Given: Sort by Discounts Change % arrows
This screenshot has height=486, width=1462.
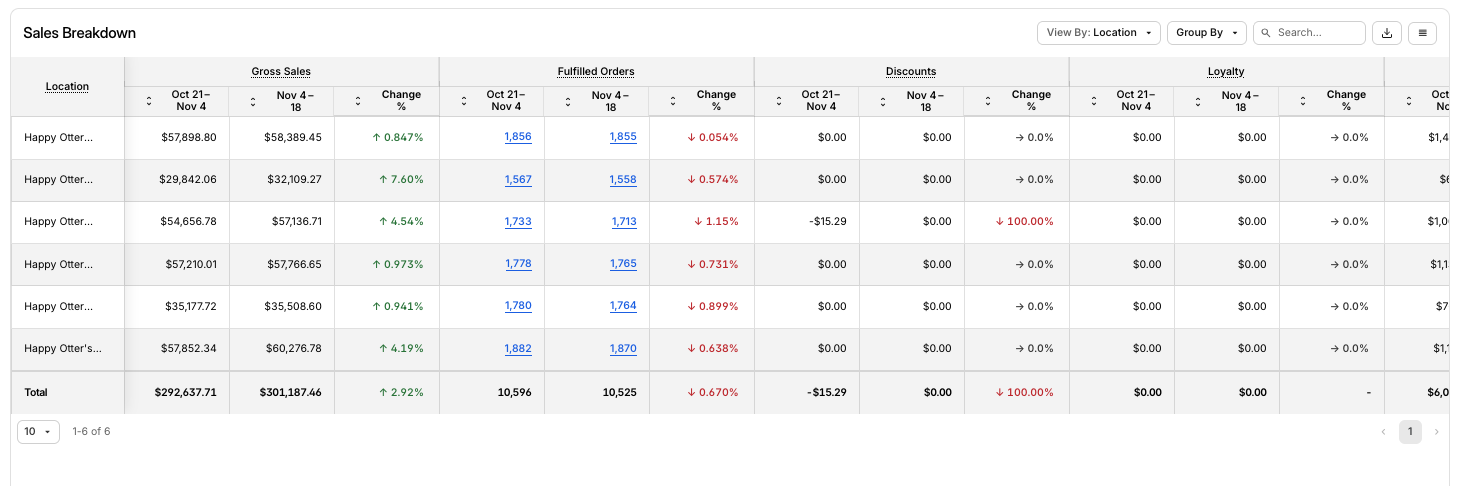Looking at the screenshot, I should pyautogui.click(x=989, y=101).
